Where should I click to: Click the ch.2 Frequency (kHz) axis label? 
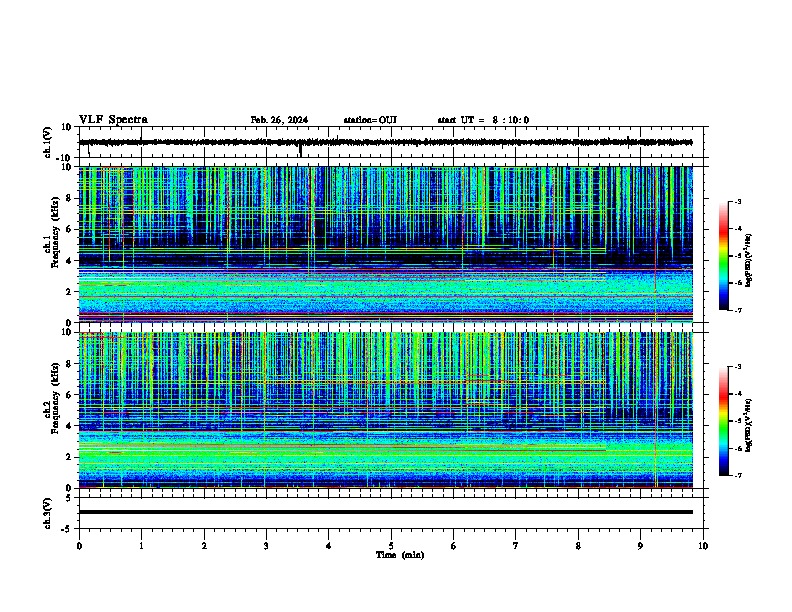[51, 398]
